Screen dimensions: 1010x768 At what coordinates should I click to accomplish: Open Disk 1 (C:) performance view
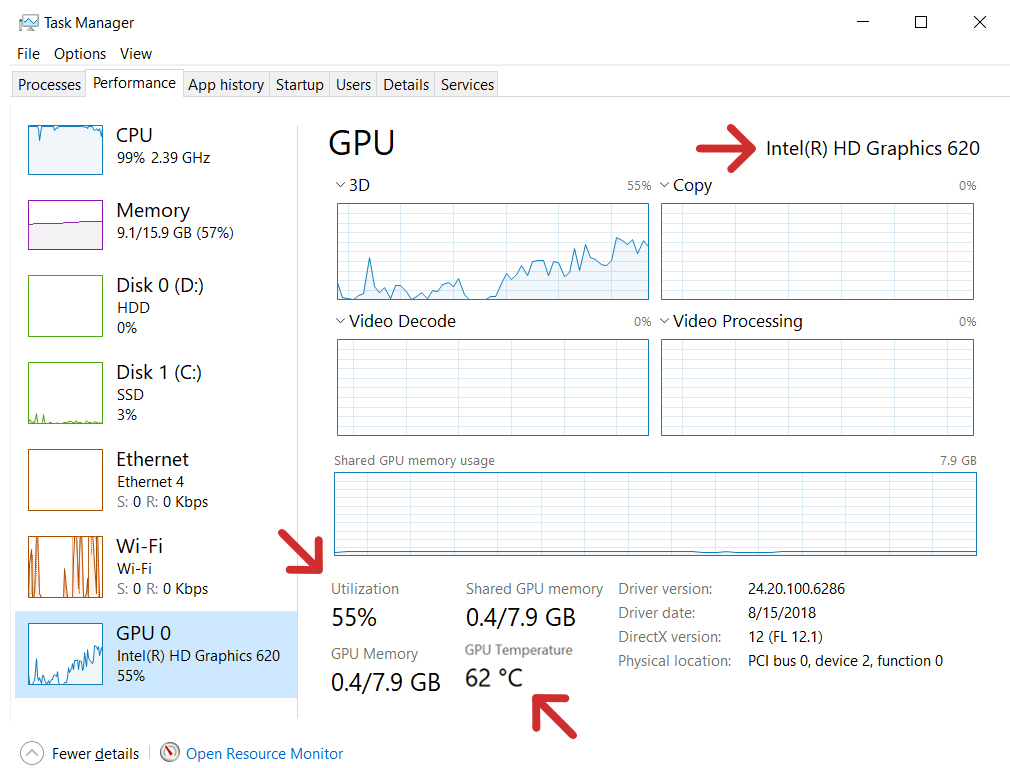pyautogui.click(x=65, y=392)
